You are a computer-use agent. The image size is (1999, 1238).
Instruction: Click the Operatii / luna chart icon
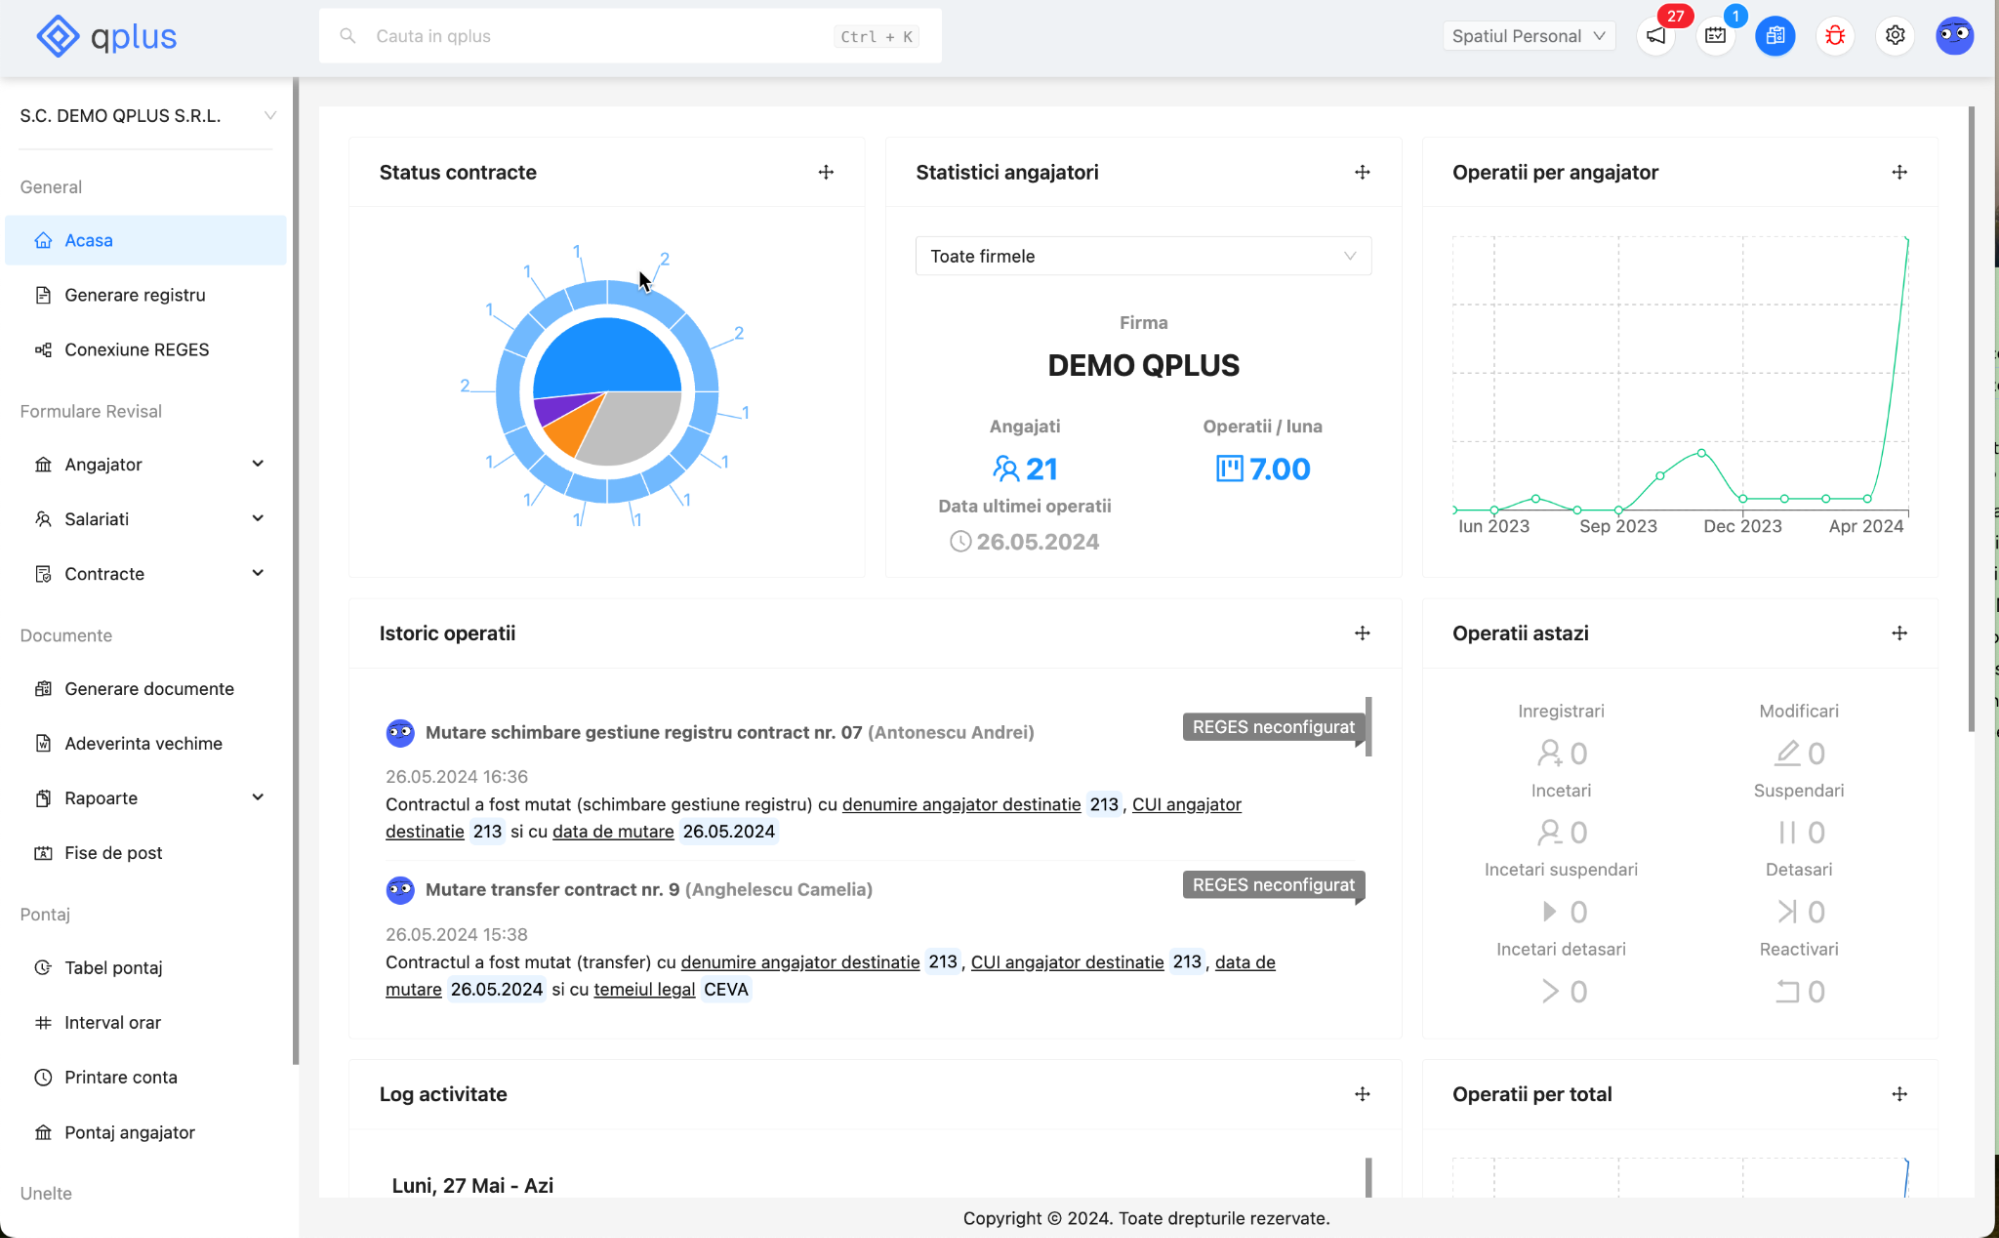pos(1229,469)
